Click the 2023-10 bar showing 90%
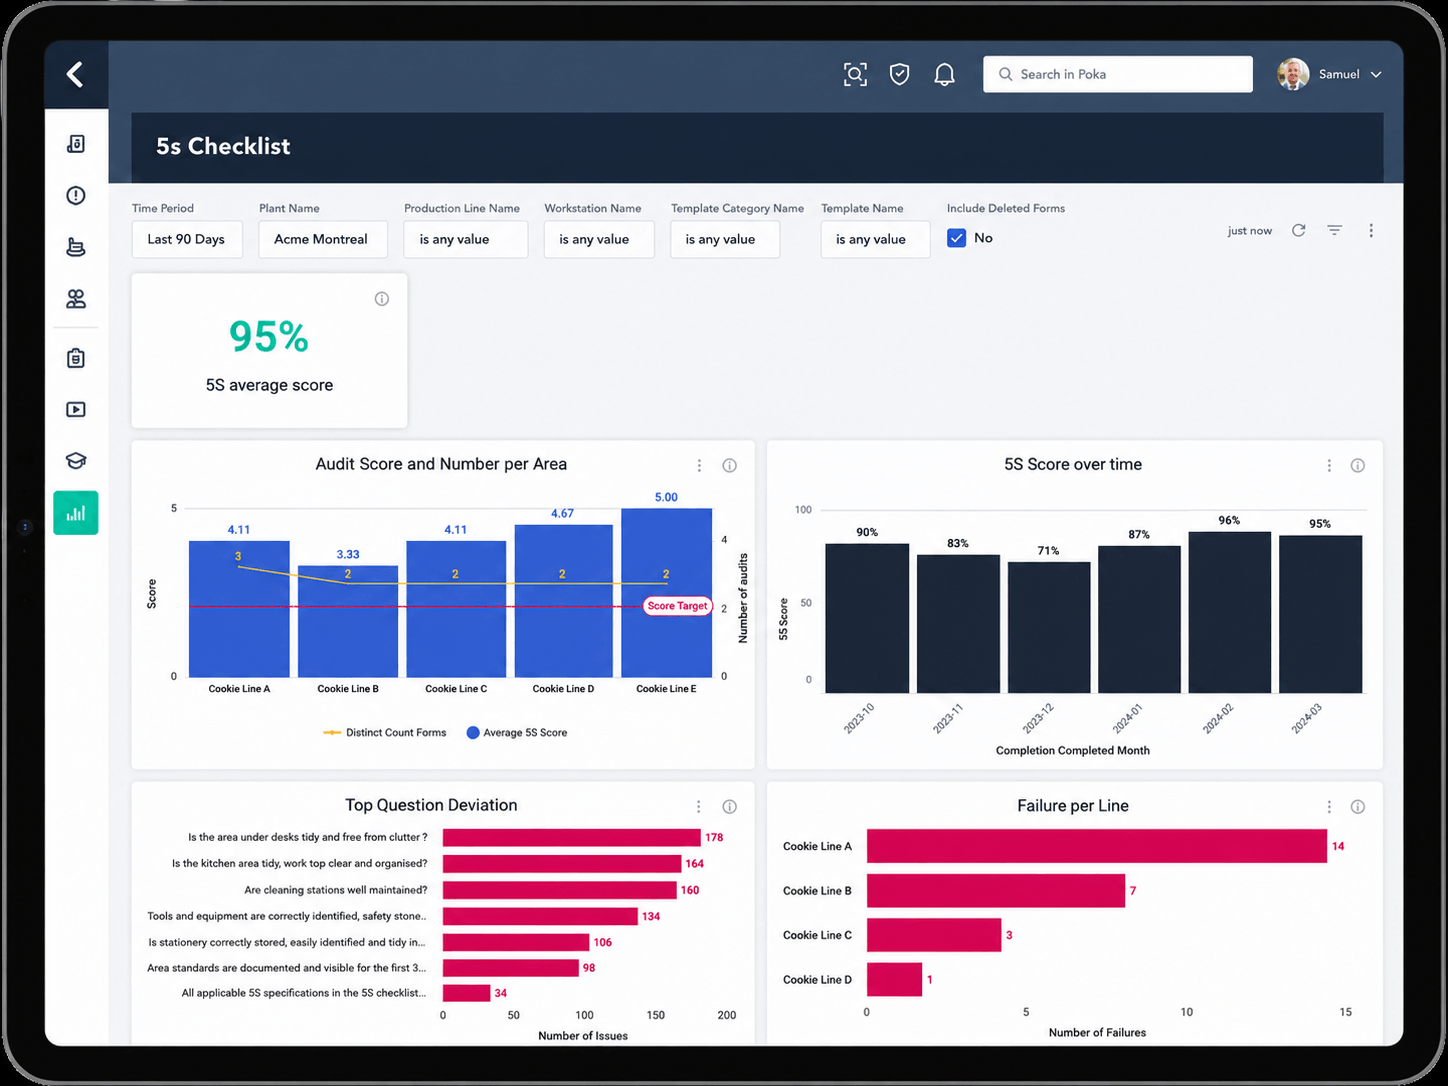Viewport: 1448px width, 1086px height. (867, 618)
